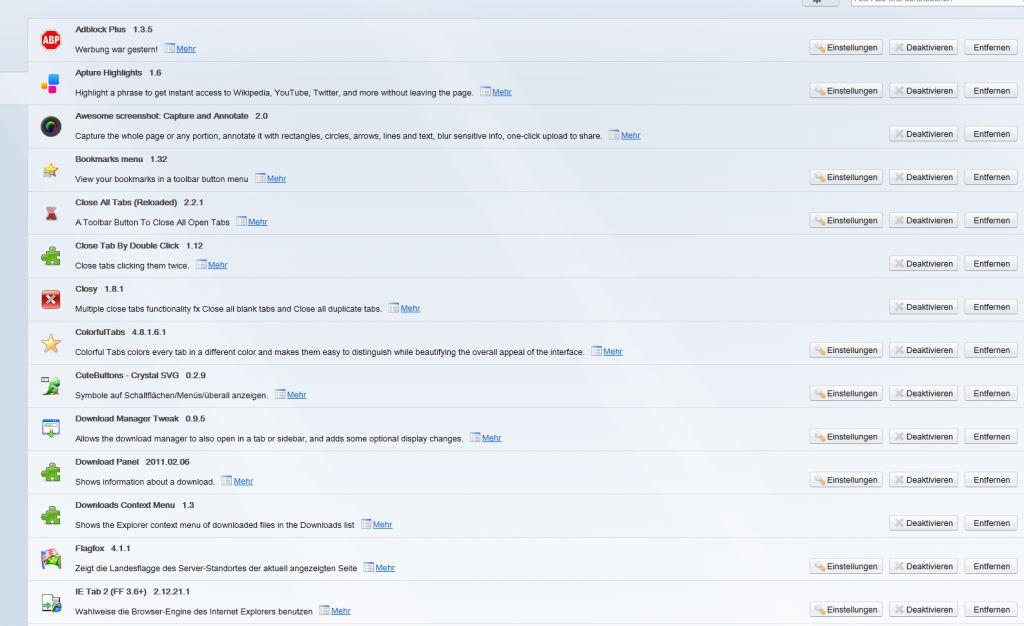The height and width of the screenshot is (626, 1024).
Task: Follow the Mehr link for Bookmarks menu
Action: (x=276, y=178)
